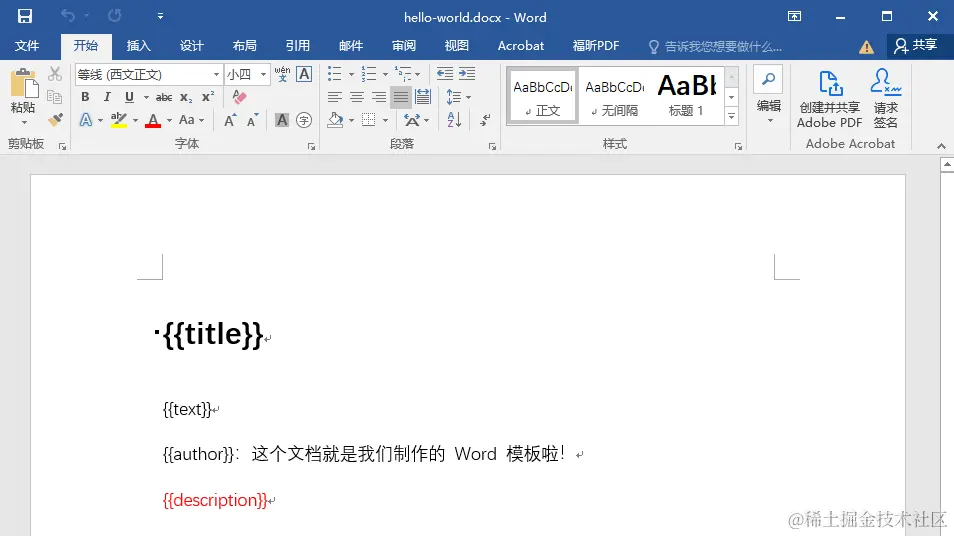Apply bullet list

pyautogui.click(x=335, y=74)
